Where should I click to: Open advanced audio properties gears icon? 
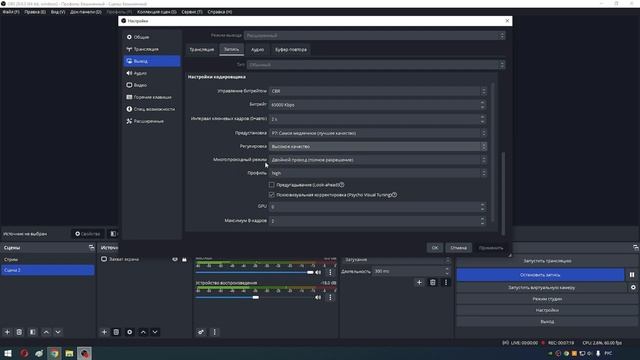coord(201,332)
